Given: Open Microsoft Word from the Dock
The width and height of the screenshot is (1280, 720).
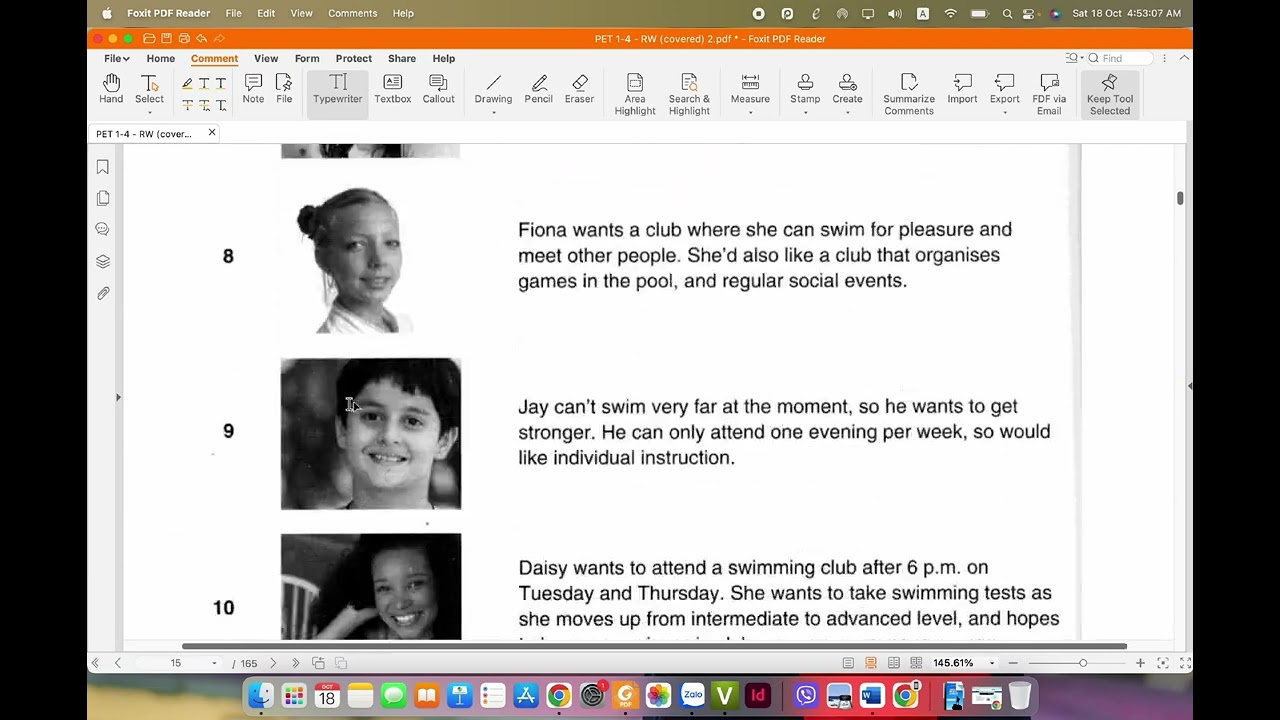Looking at the screenshot, I should (872, 695).
